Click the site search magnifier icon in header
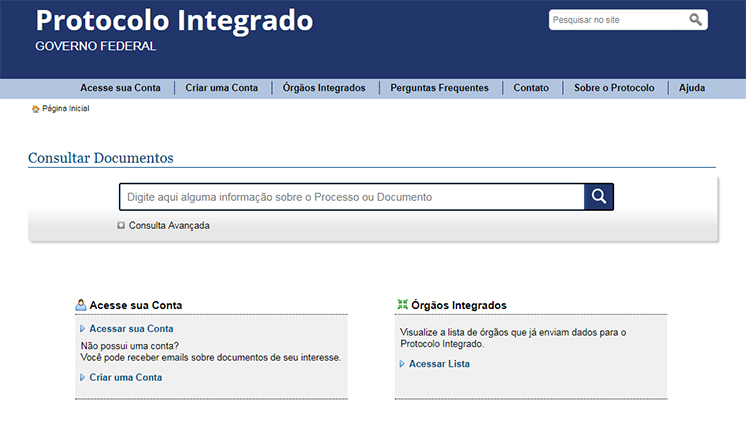The image size is (746, 423). [695, 20]
